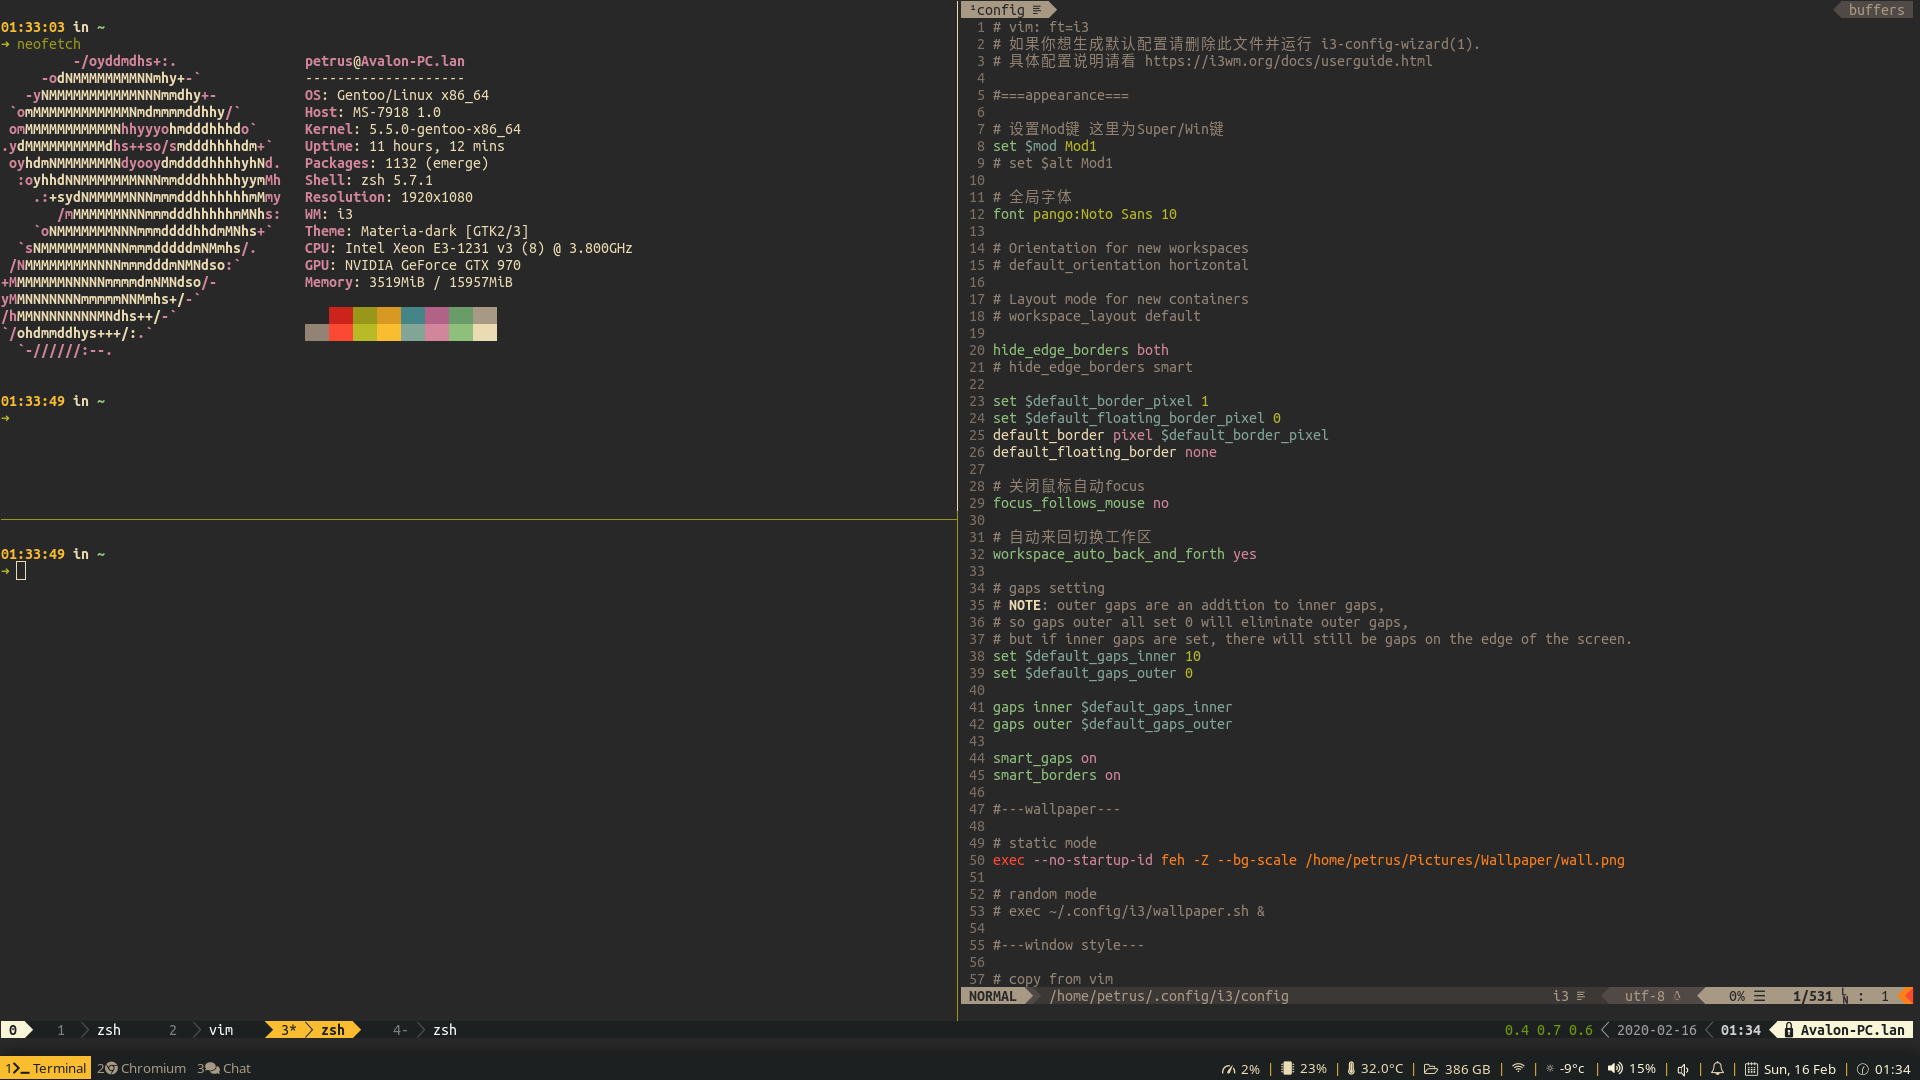Click the config buffer tab in vim
The height and width of the screenshot is (1080, 1920).
[x=1003, y=10]
